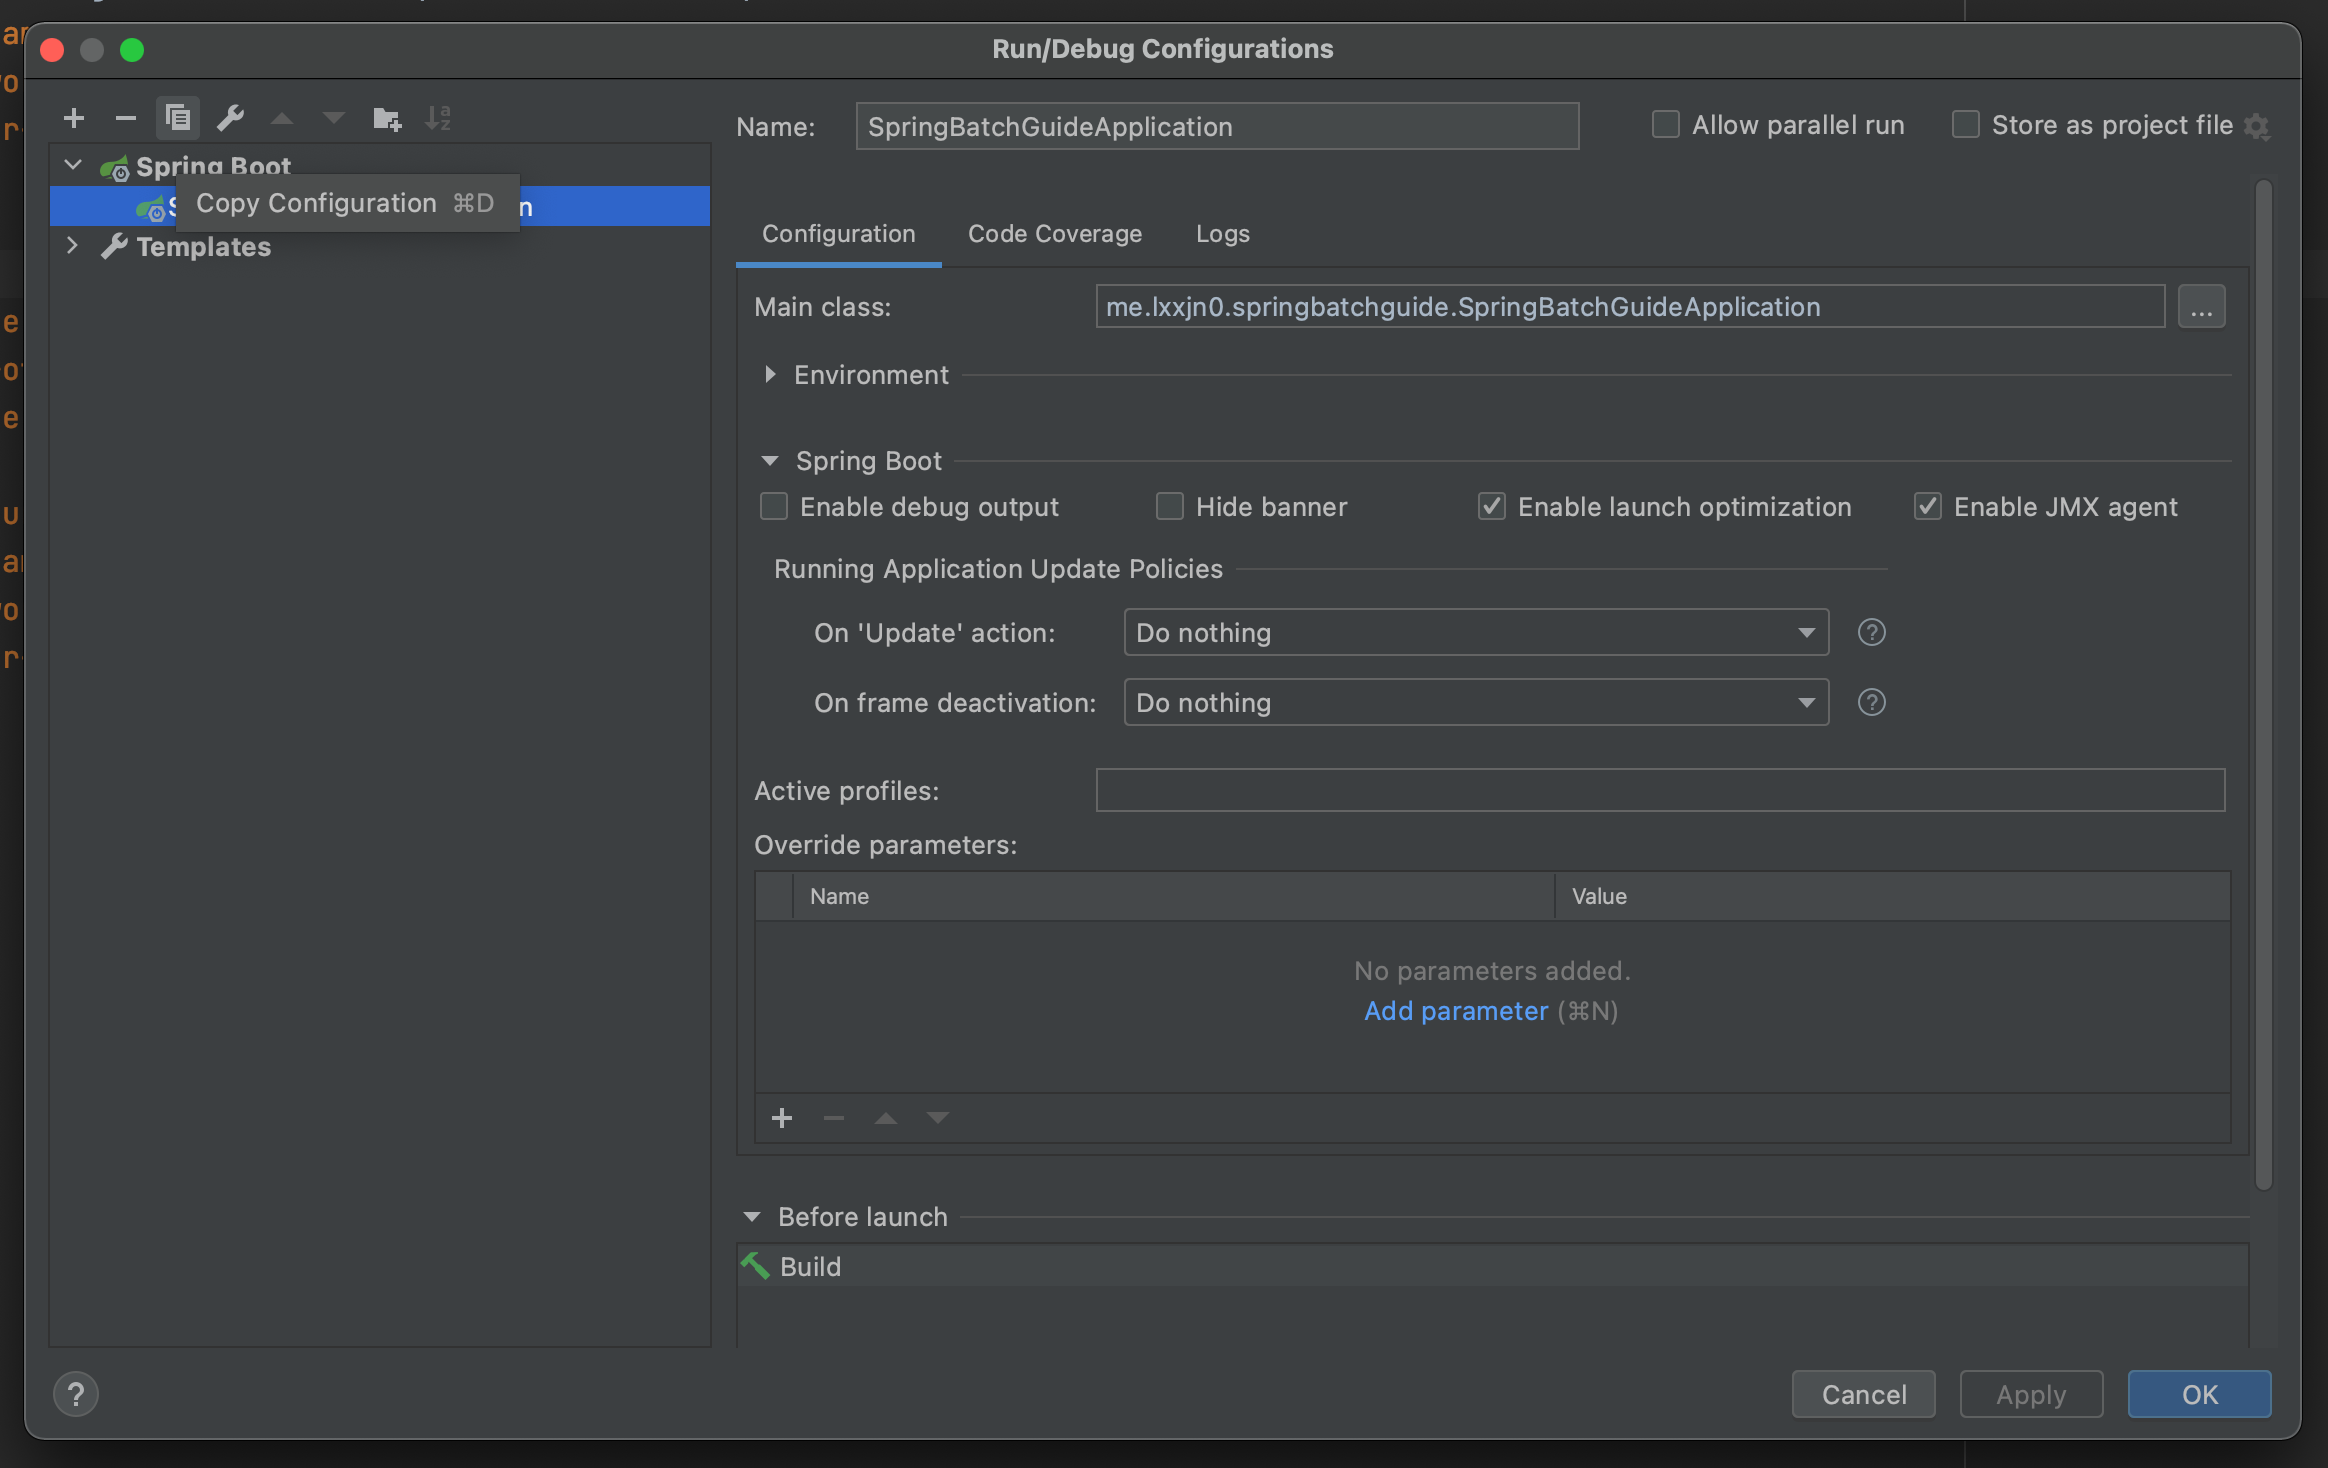Image resolution: width=2328 pixels, height=1468 pixels.
Task: Disable the JMX agent checkbox
Action: (1928, 507)
